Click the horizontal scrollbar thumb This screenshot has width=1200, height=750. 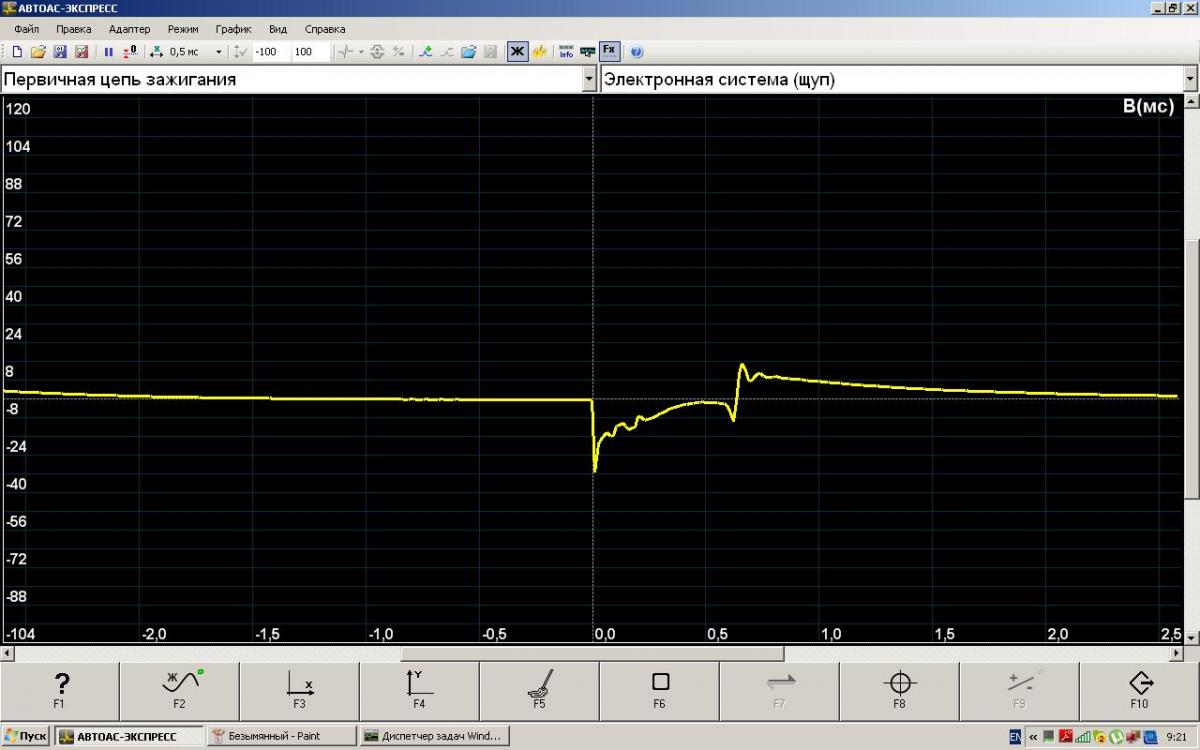click(592, 653)
